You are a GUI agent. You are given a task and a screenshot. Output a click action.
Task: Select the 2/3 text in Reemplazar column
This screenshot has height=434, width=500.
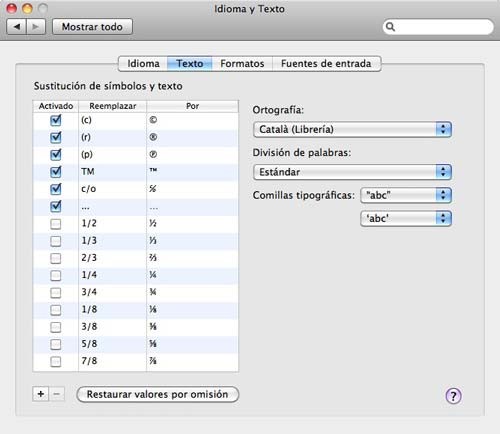(89, 258)
